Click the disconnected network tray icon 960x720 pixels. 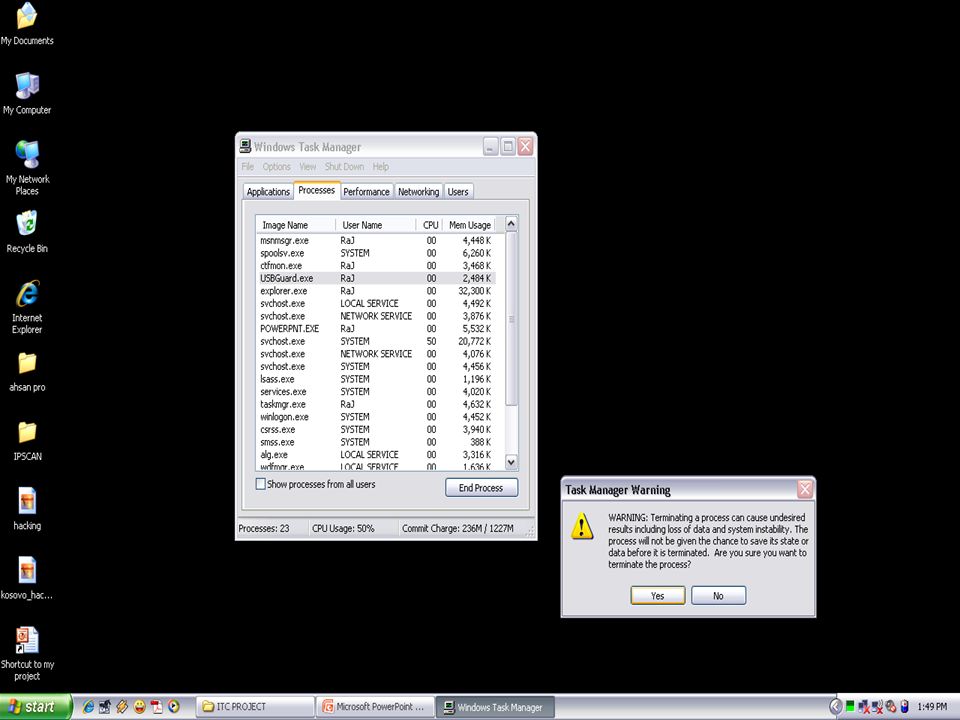point(864,707)
